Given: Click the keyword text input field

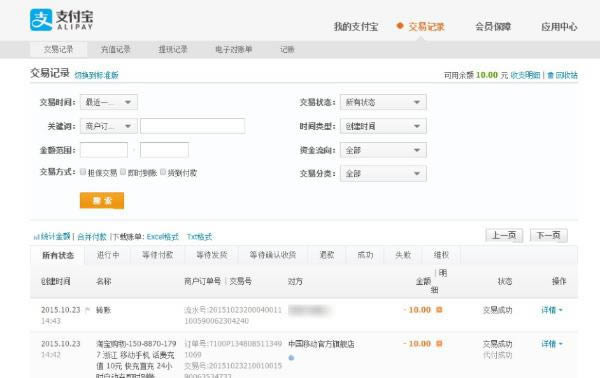Looking at the screenshot, I should [192, 126].
